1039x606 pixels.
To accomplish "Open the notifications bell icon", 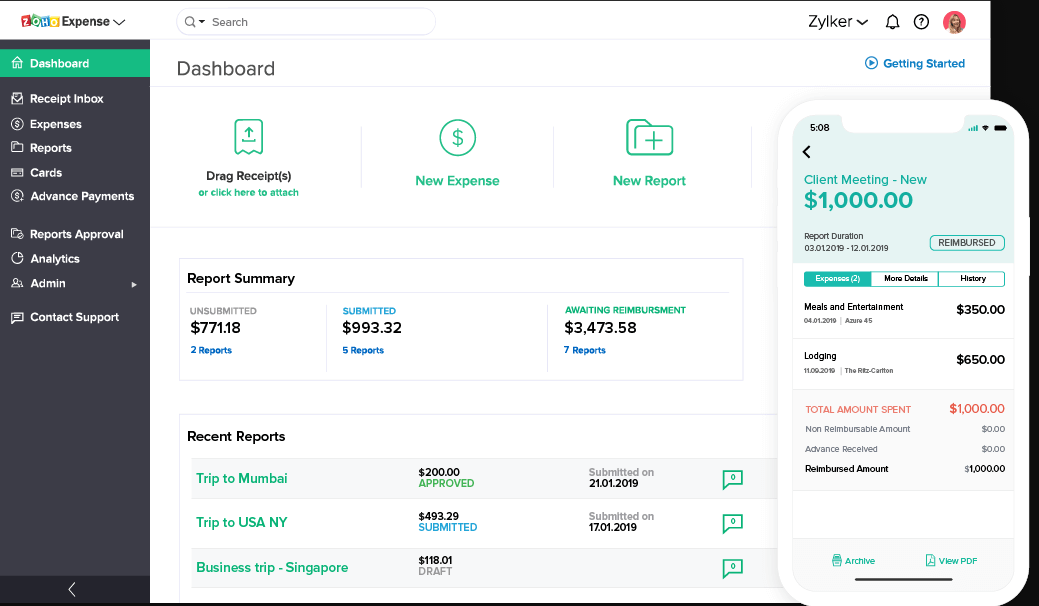I will point(893,22).
